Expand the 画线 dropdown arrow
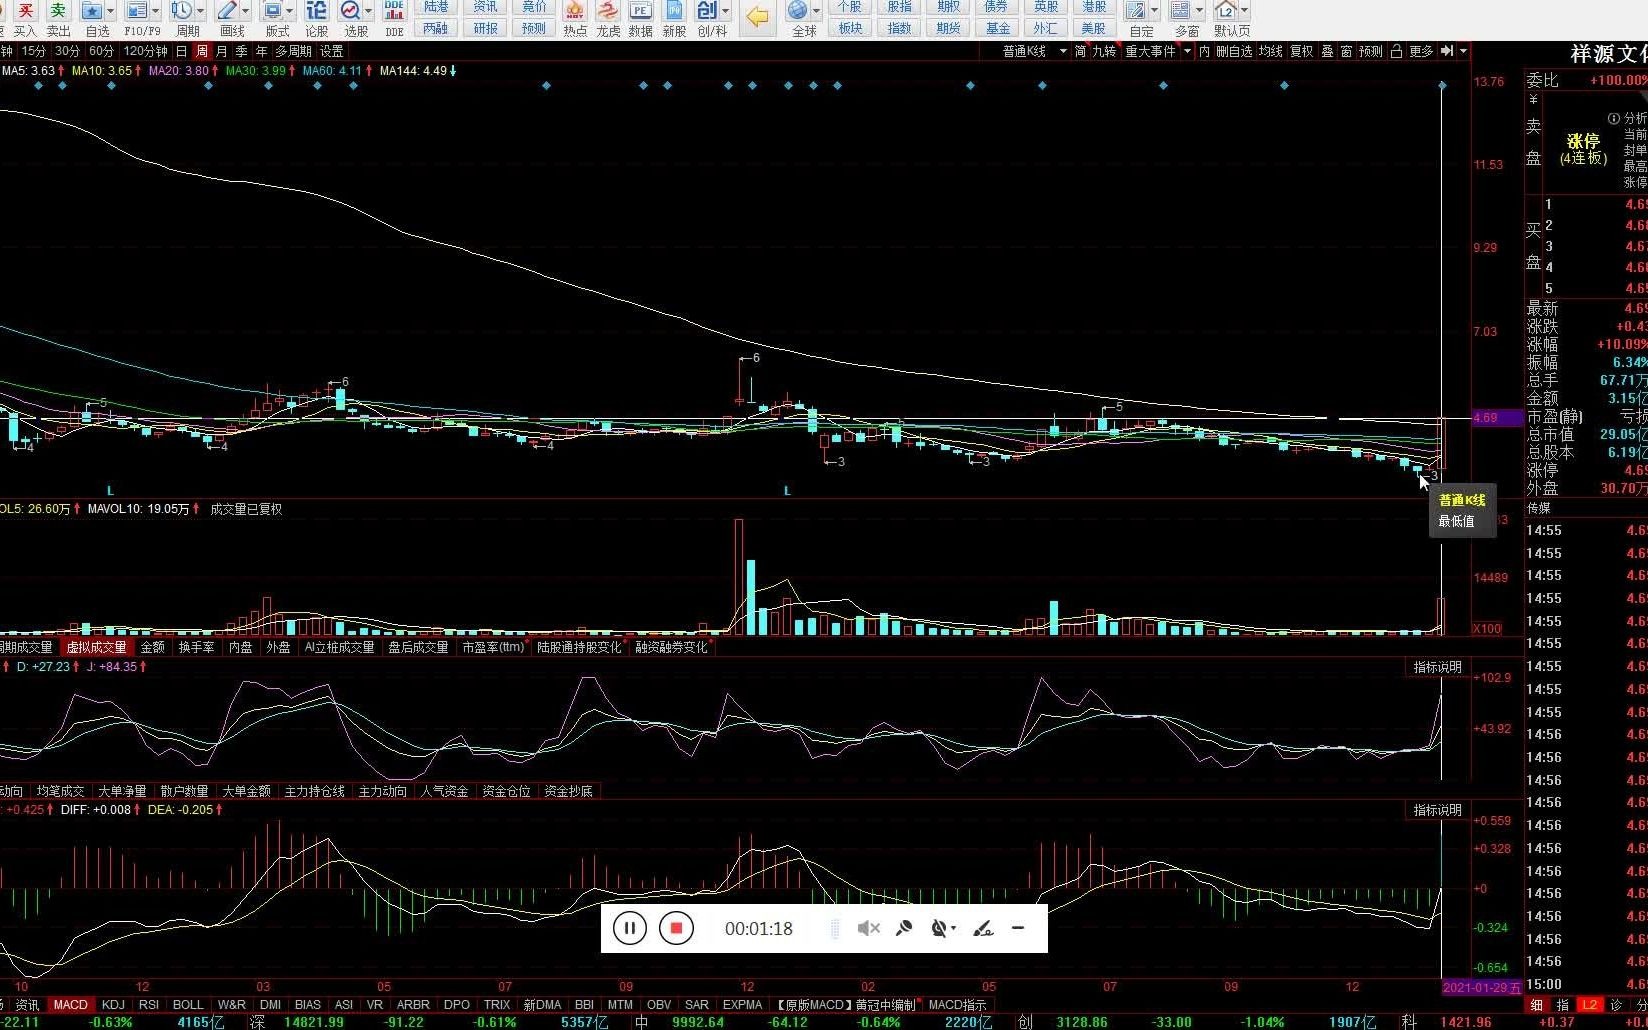 point(246,11)
